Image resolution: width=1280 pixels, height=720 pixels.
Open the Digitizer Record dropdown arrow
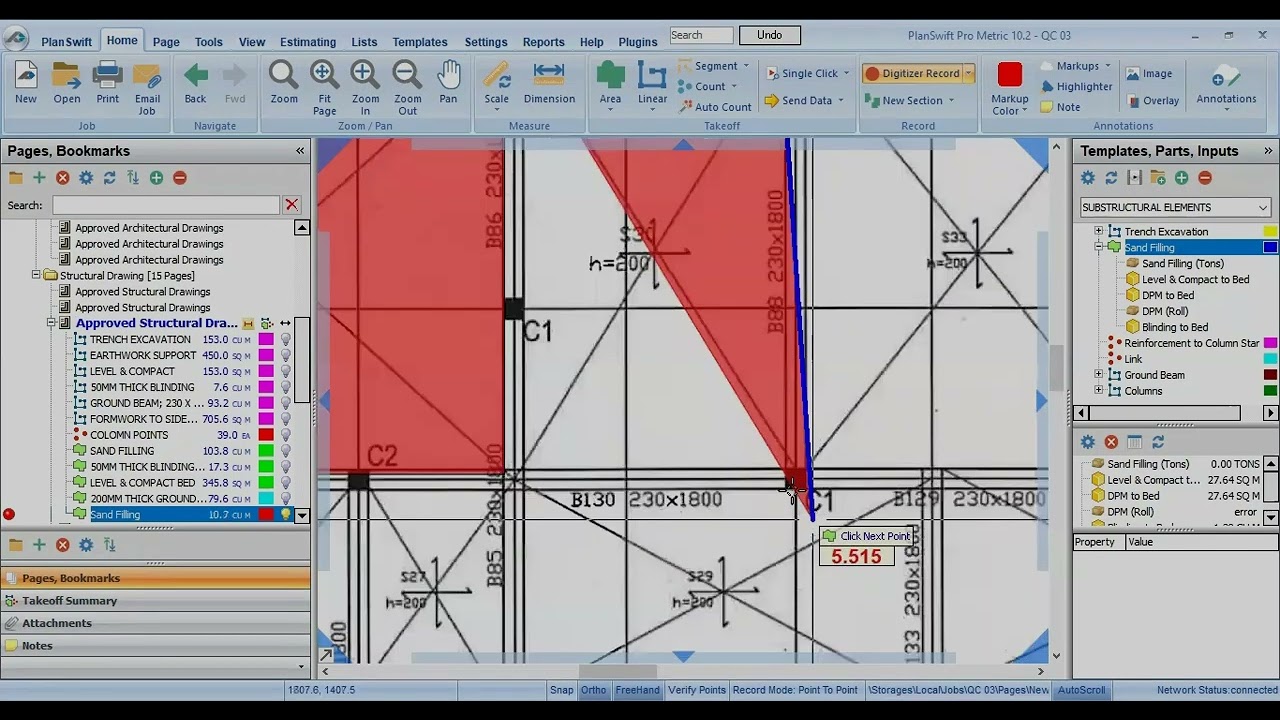tap(969, 73)
